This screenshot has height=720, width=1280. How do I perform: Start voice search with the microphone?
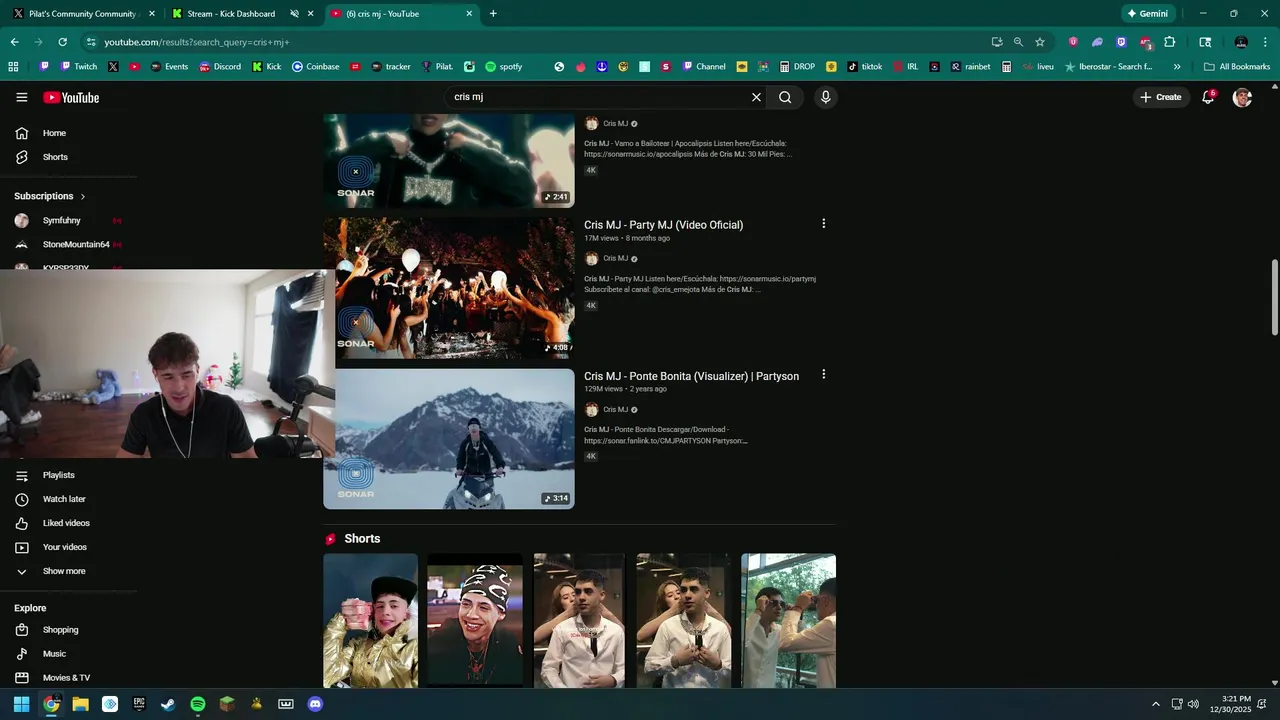click(x=825, y=97)
